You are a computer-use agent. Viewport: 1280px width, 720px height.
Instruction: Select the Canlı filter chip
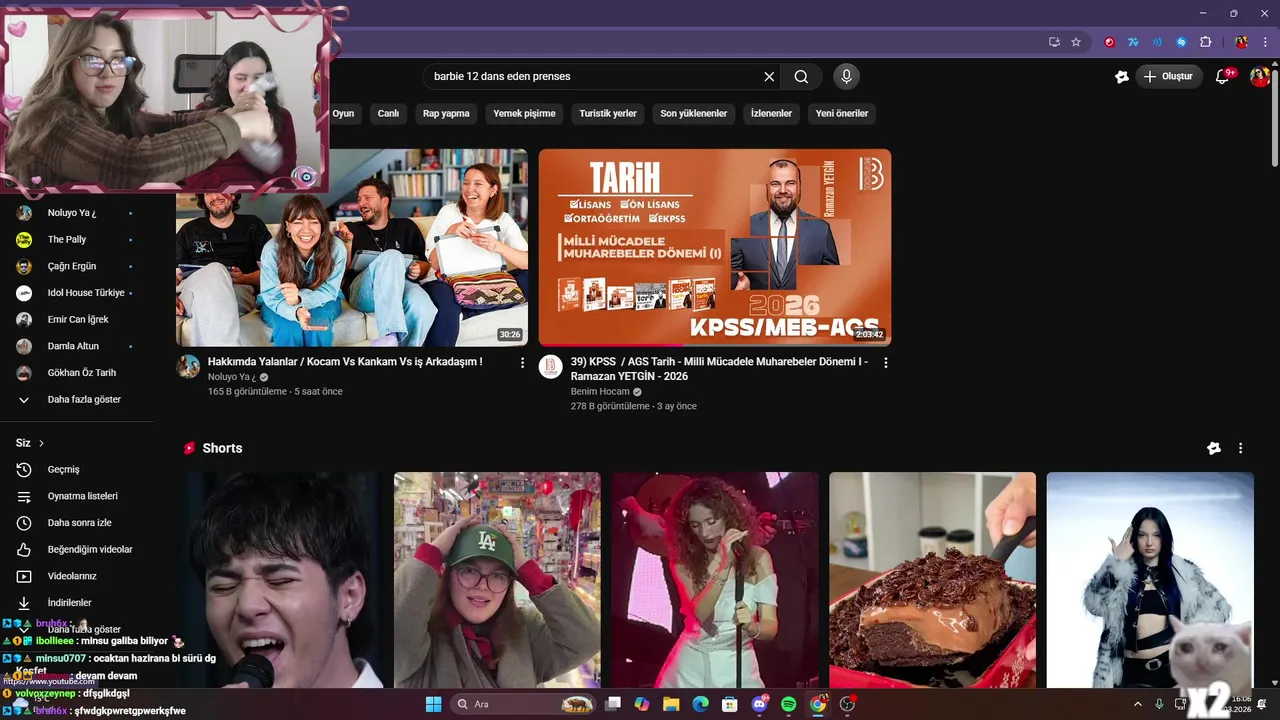(x=388, y=113)
